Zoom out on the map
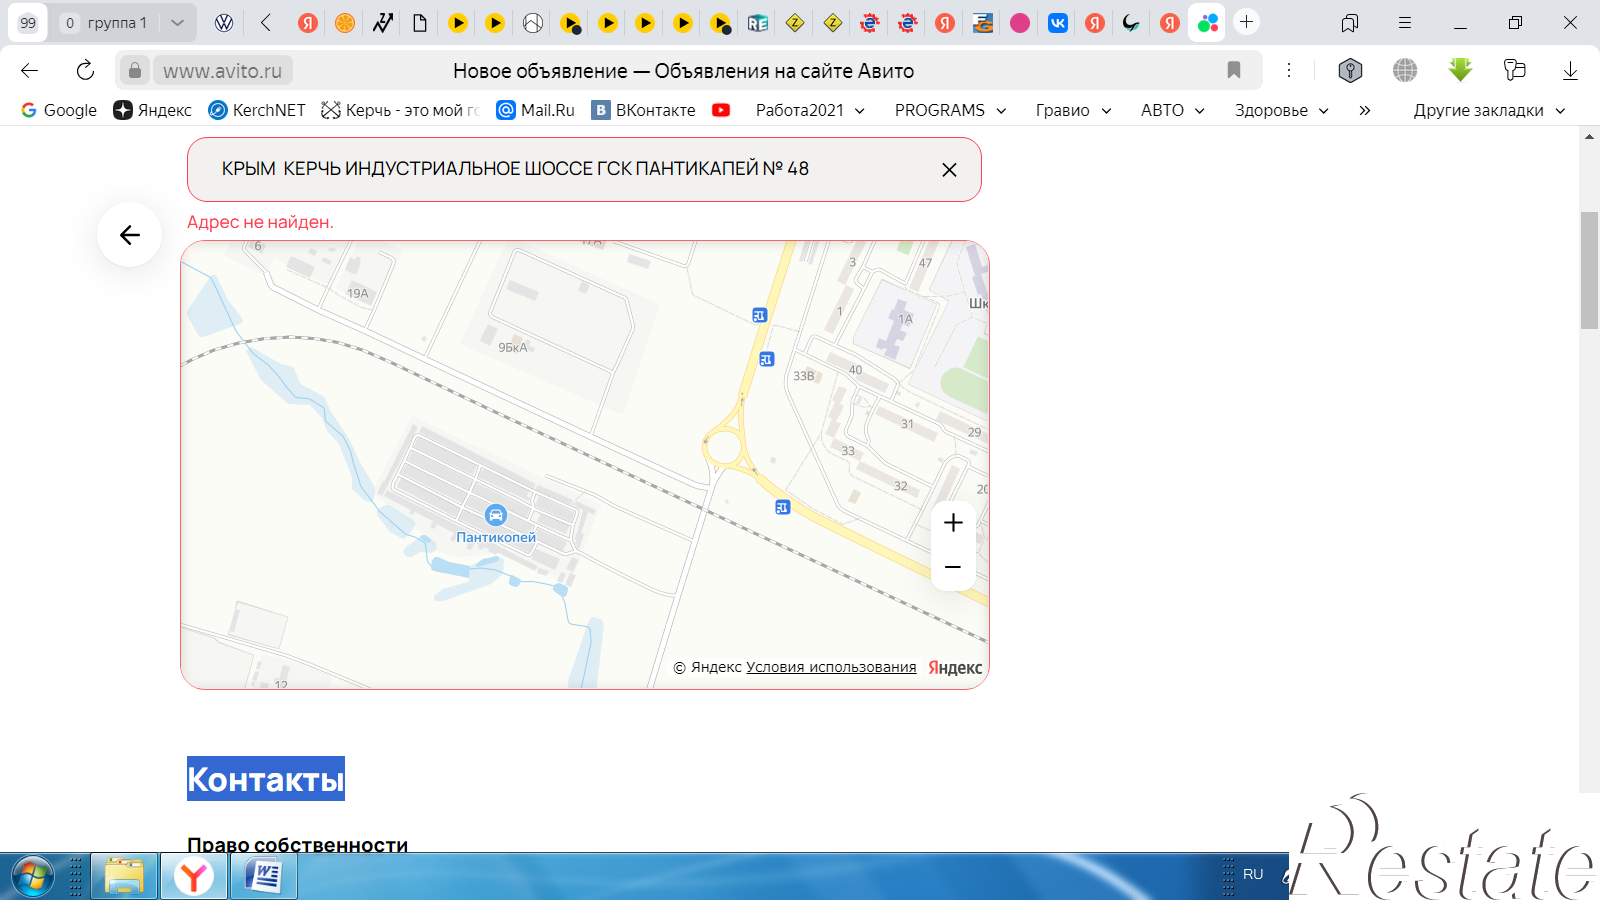1600x900 pixels. pyautogui.click(x=953, y=567)
